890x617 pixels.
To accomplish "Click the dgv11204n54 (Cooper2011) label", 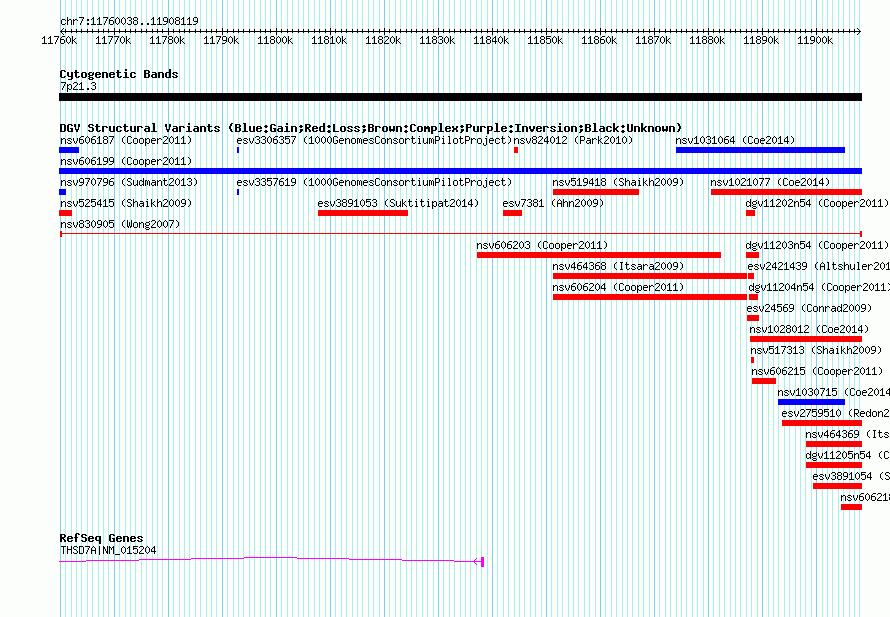I will (818, 287).
